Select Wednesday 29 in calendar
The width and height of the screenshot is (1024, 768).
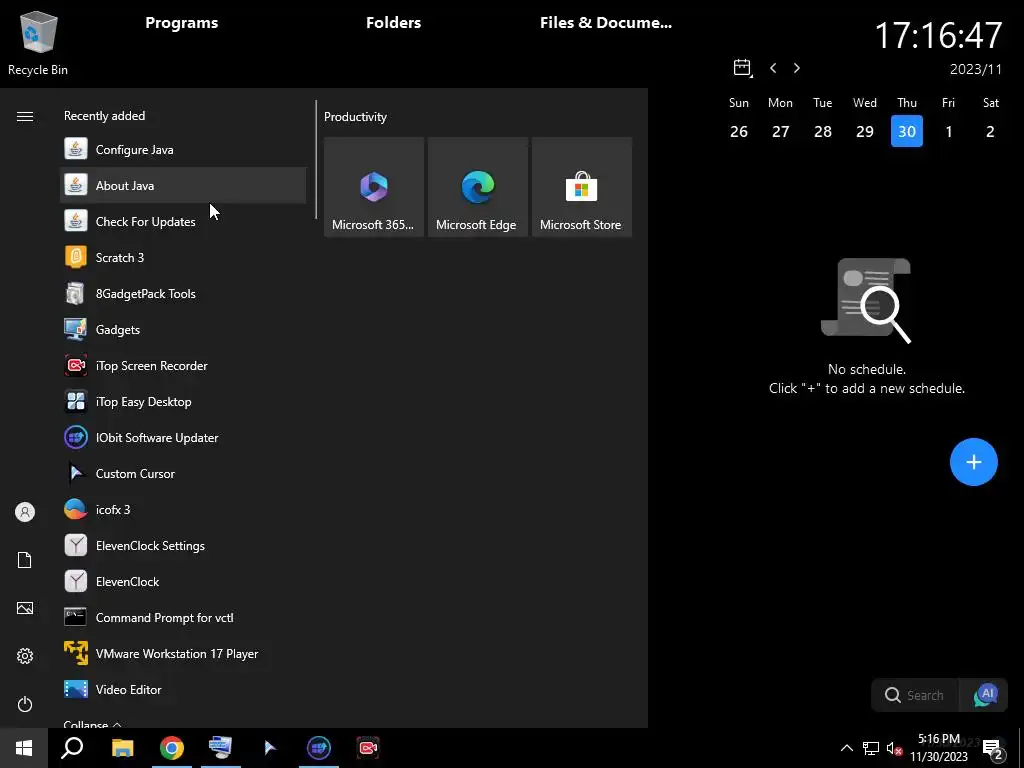point(865,131)
